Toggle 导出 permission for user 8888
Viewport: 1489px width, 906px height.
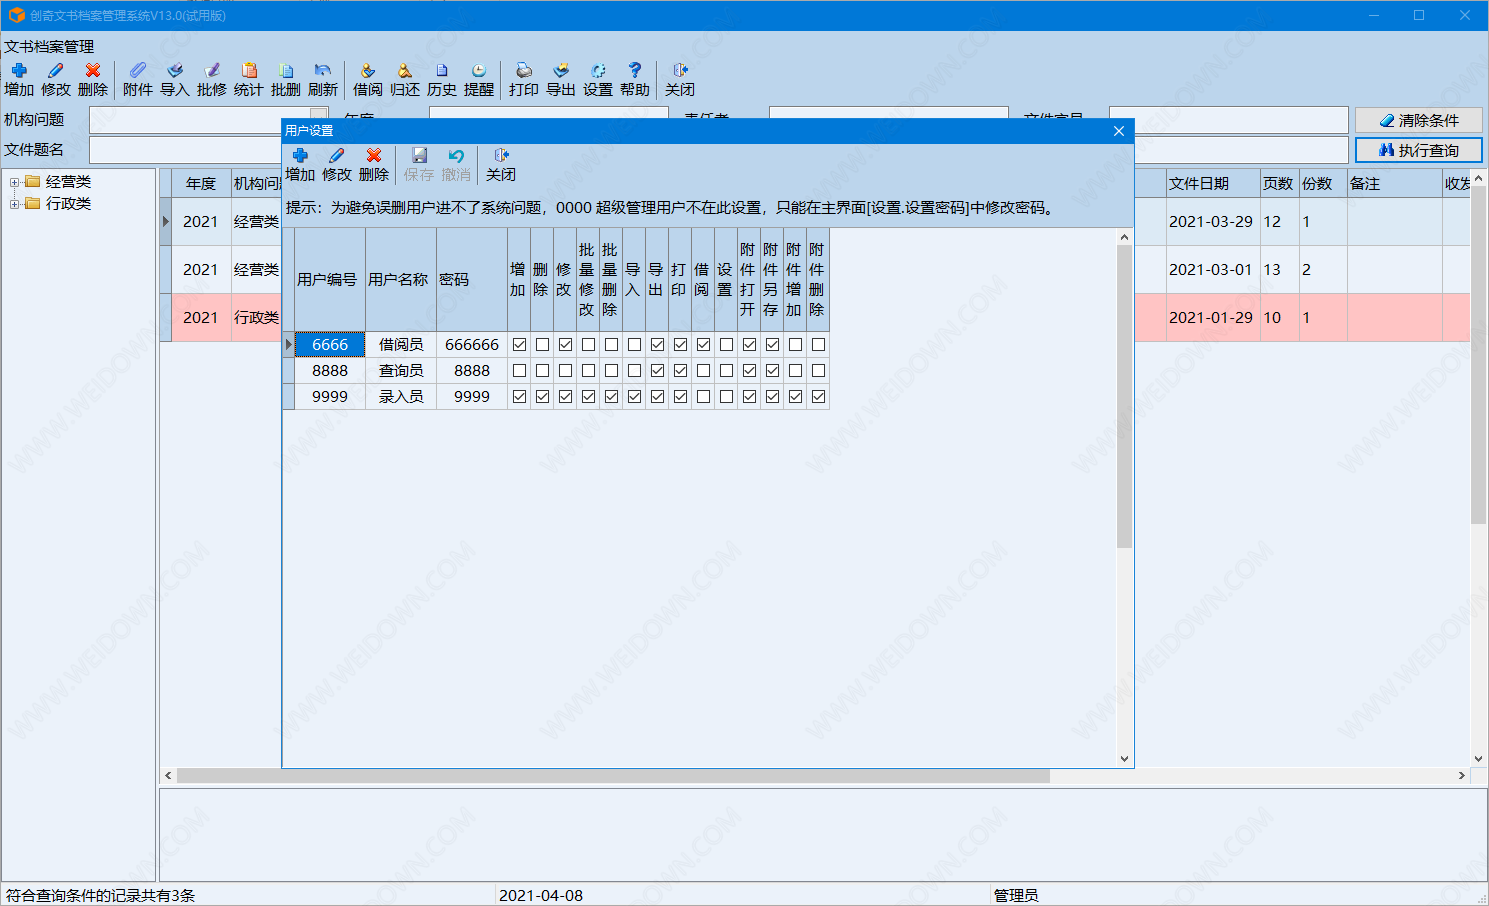point(657,370)
